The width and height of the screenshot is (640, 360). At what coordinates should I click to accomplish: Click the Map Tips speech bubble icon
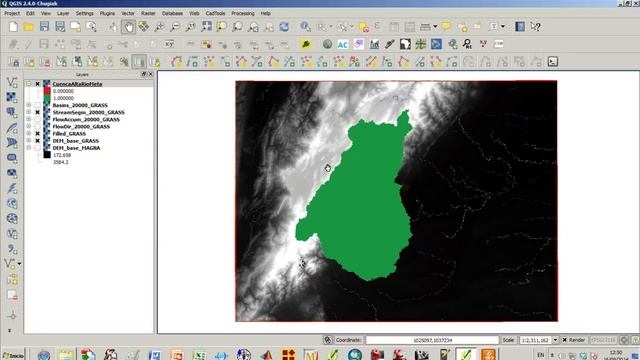click(x=446, y=27)
